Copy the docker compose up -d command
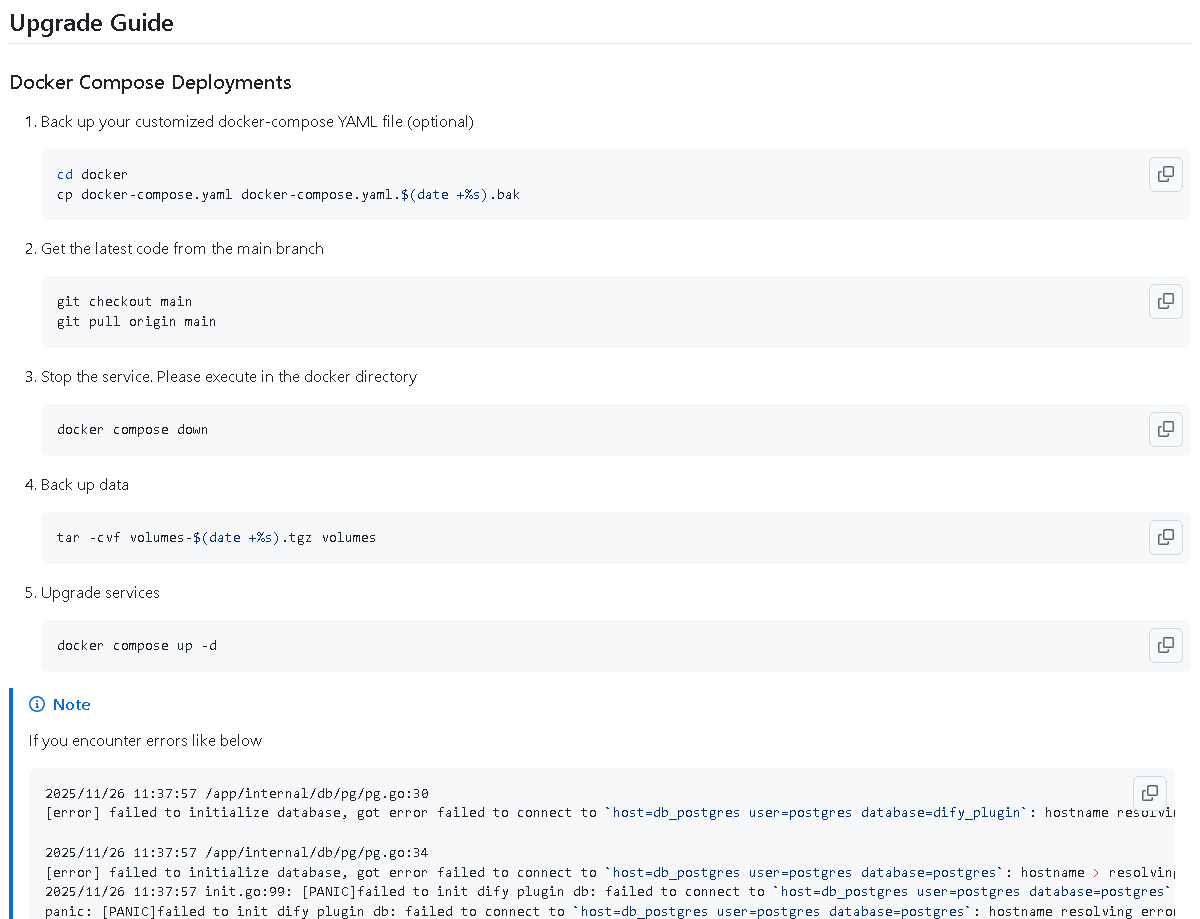This screenshot has width=1200, height=919. point(1166,645)
